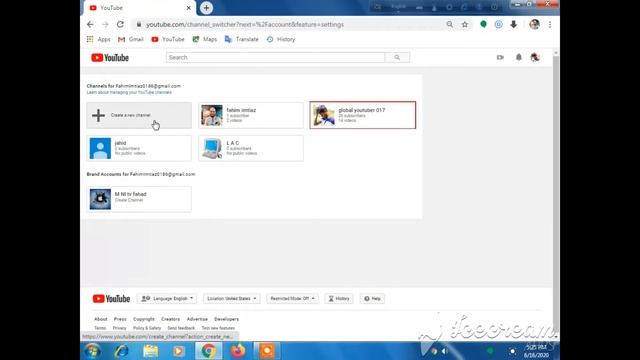Select the 'M NI tv fahad' brand account
The width and height of the screenshot is (640, 360).
pos(139,199)
